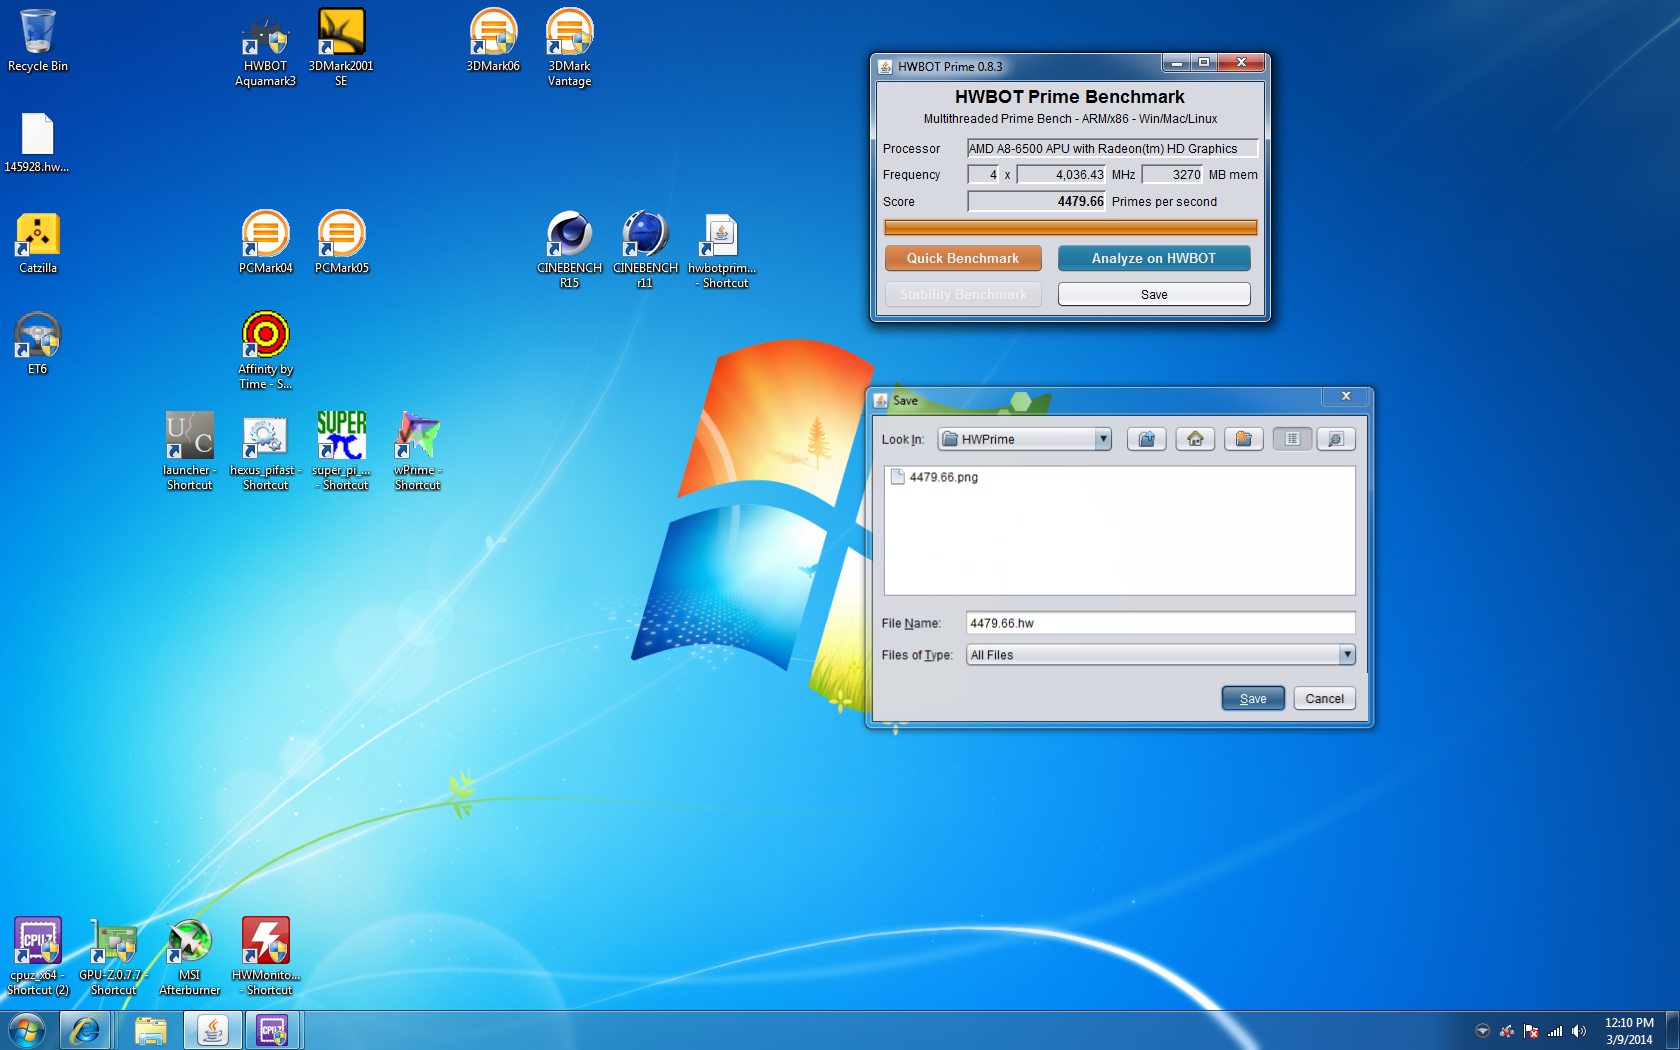Open the Recycle Bin icon

coord(38,41)
